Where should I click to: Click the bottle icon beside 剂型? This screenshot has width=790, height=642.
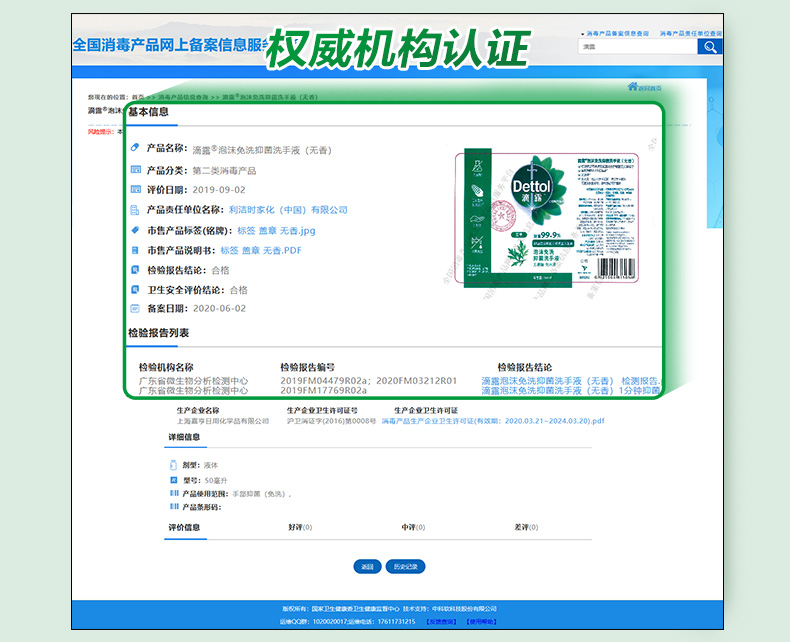click(173, 465)
